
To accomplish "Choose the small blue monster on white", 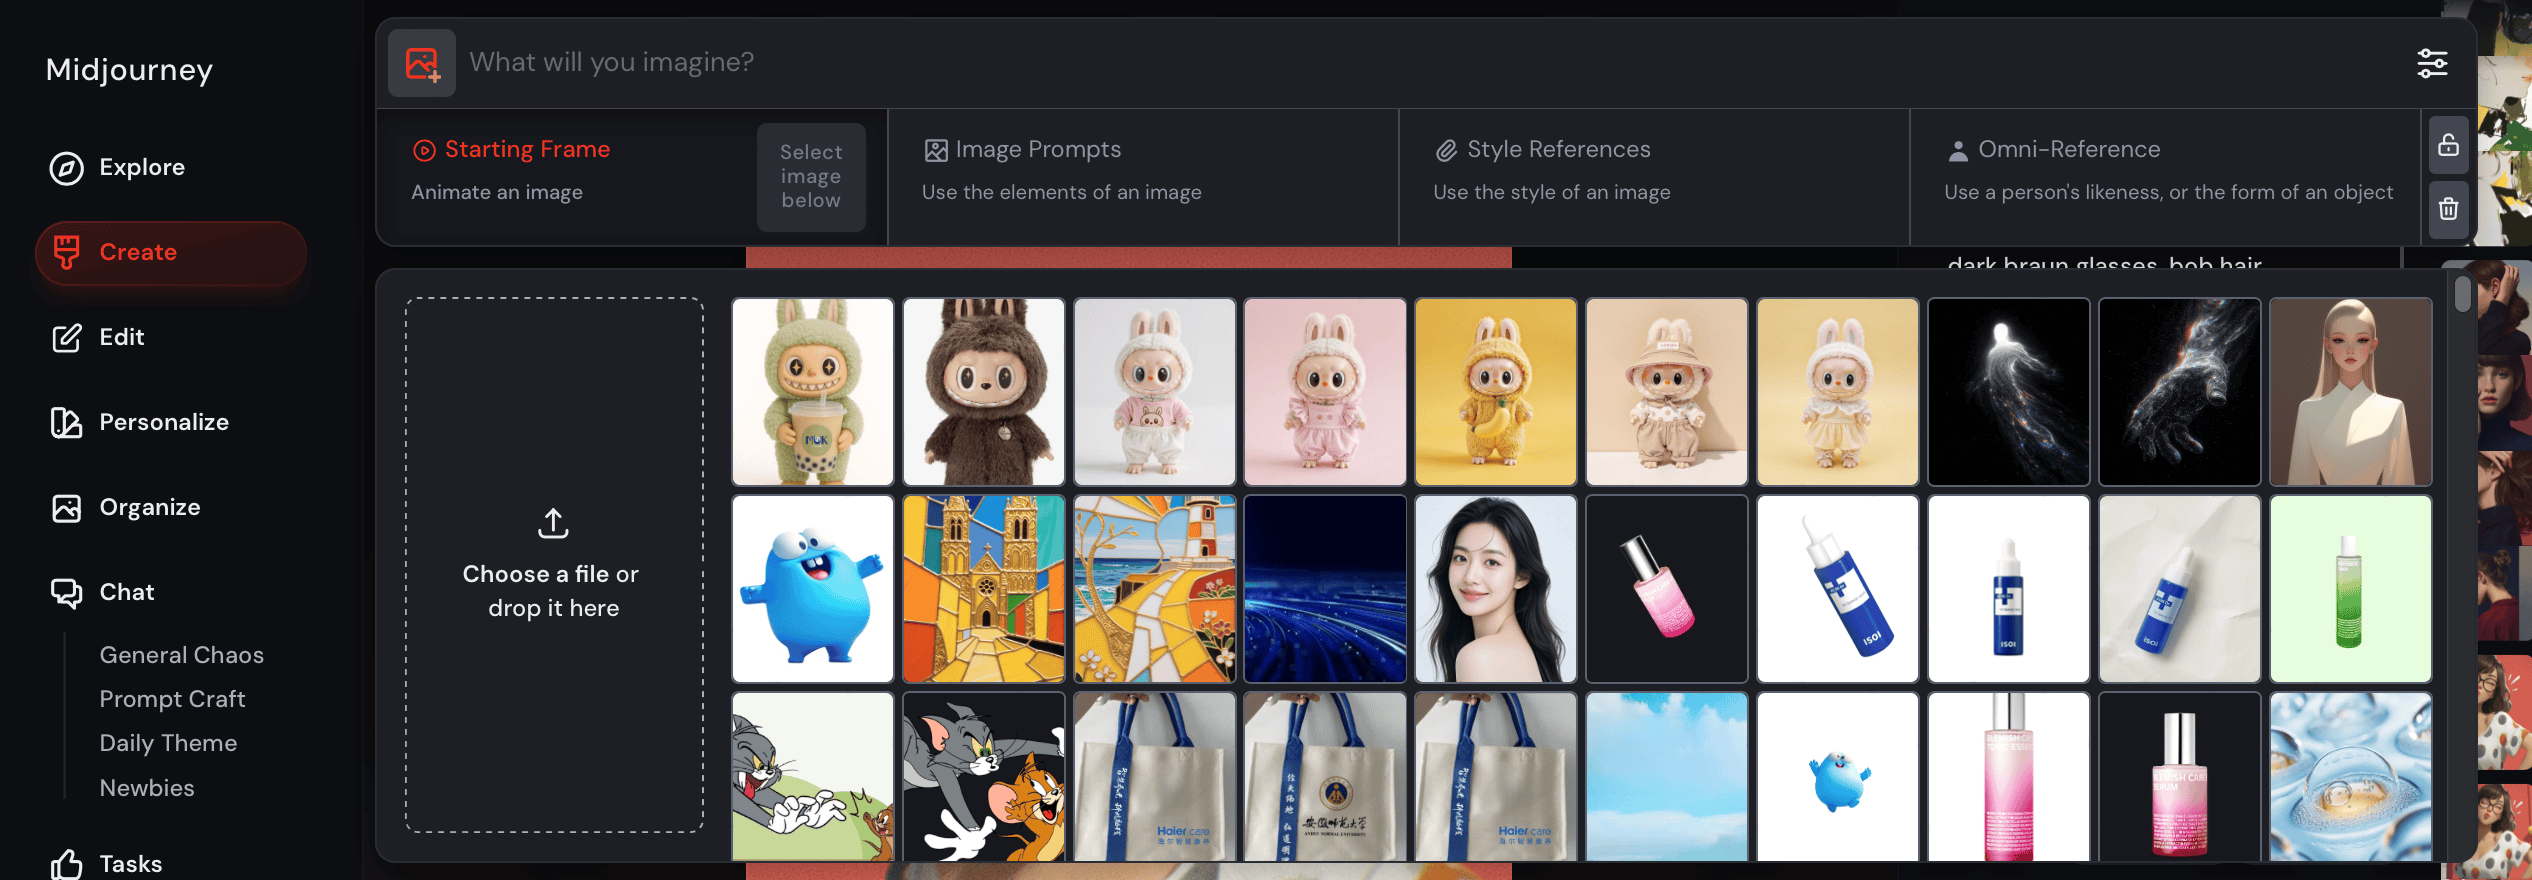I will coord(1838,777).
